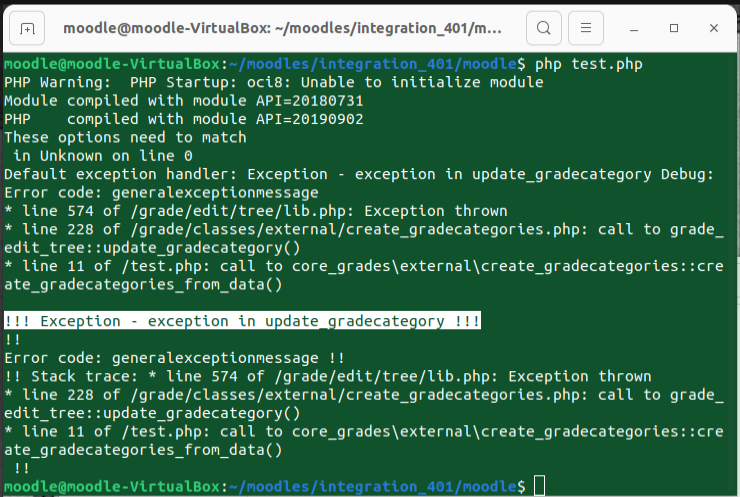Click the 'php test.php' command text
740x497 pixels.
[589, 64]
